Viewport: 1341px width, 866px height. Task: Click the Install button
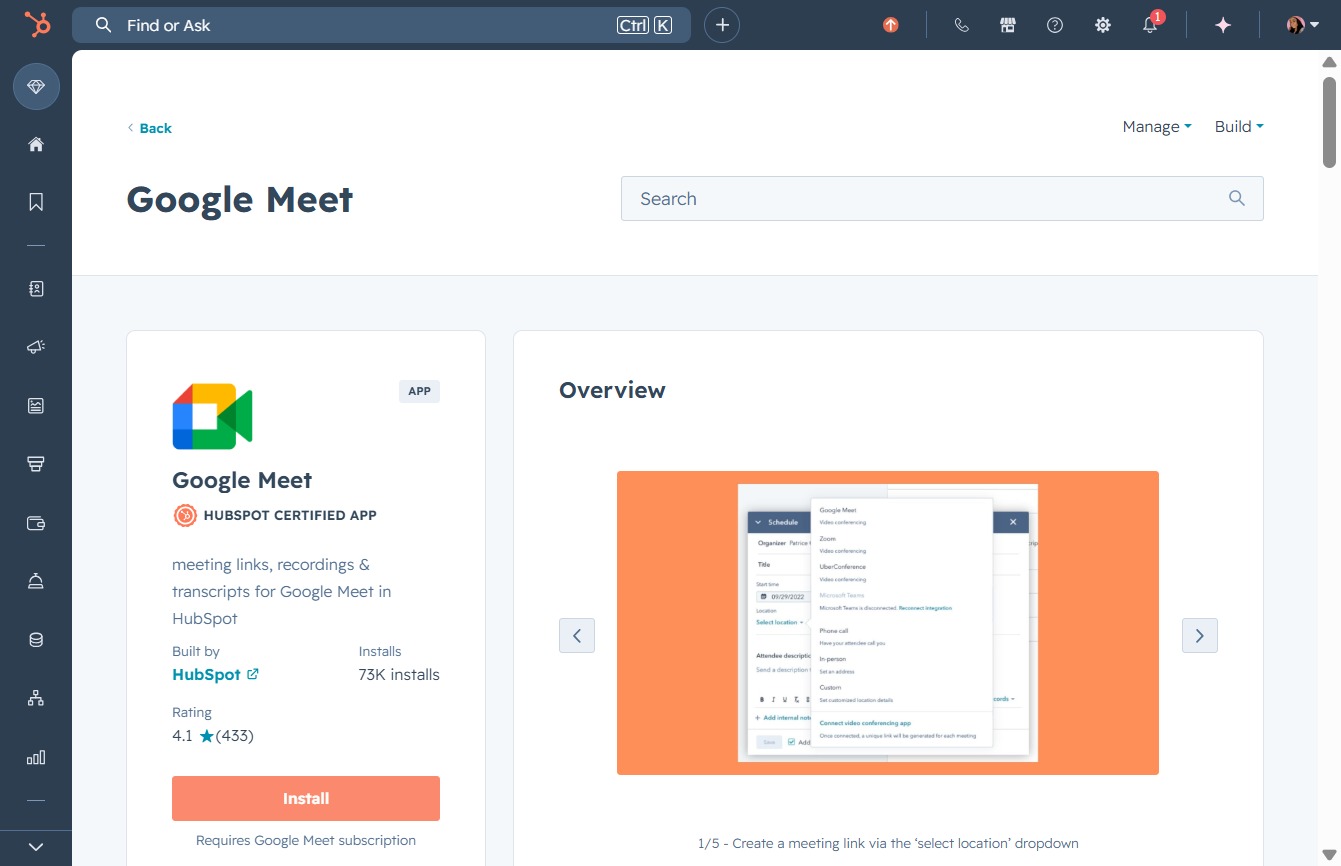(306, 798)
